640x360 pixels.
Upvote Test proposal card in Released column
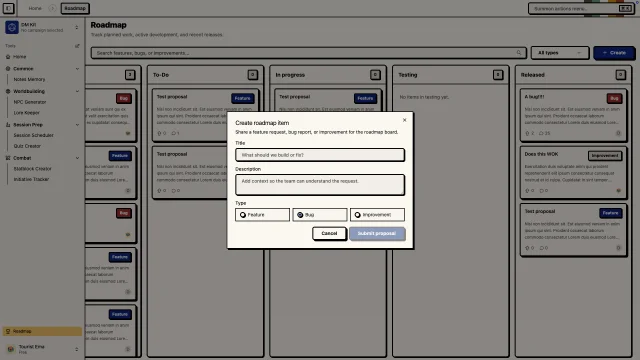[529, 248]
